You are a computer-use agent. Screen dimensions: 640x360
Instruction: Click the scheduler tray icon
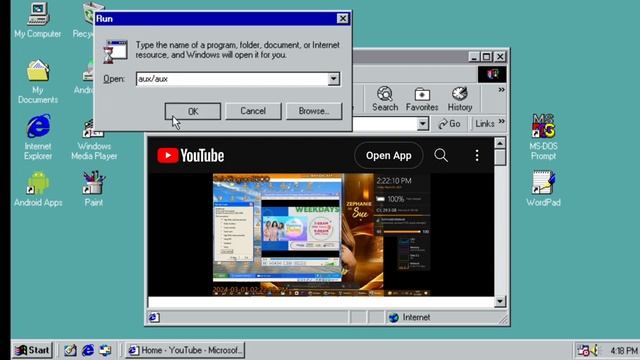(x=583, y=350)
